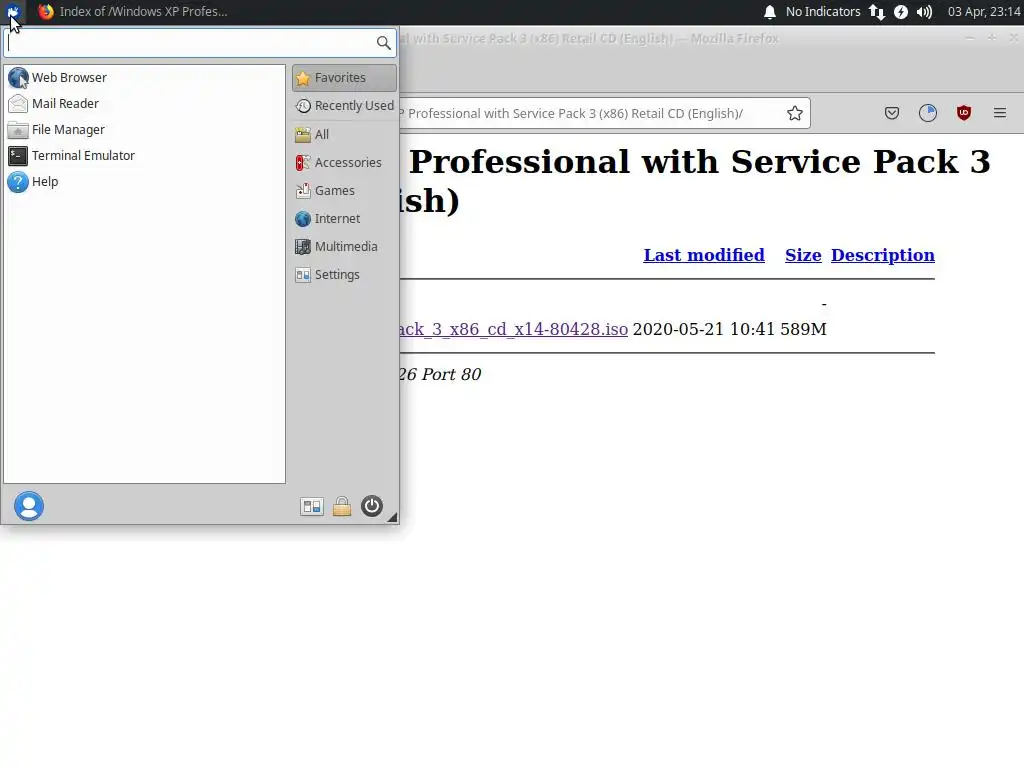Click the menu resize grip corner

pos(392,517)
